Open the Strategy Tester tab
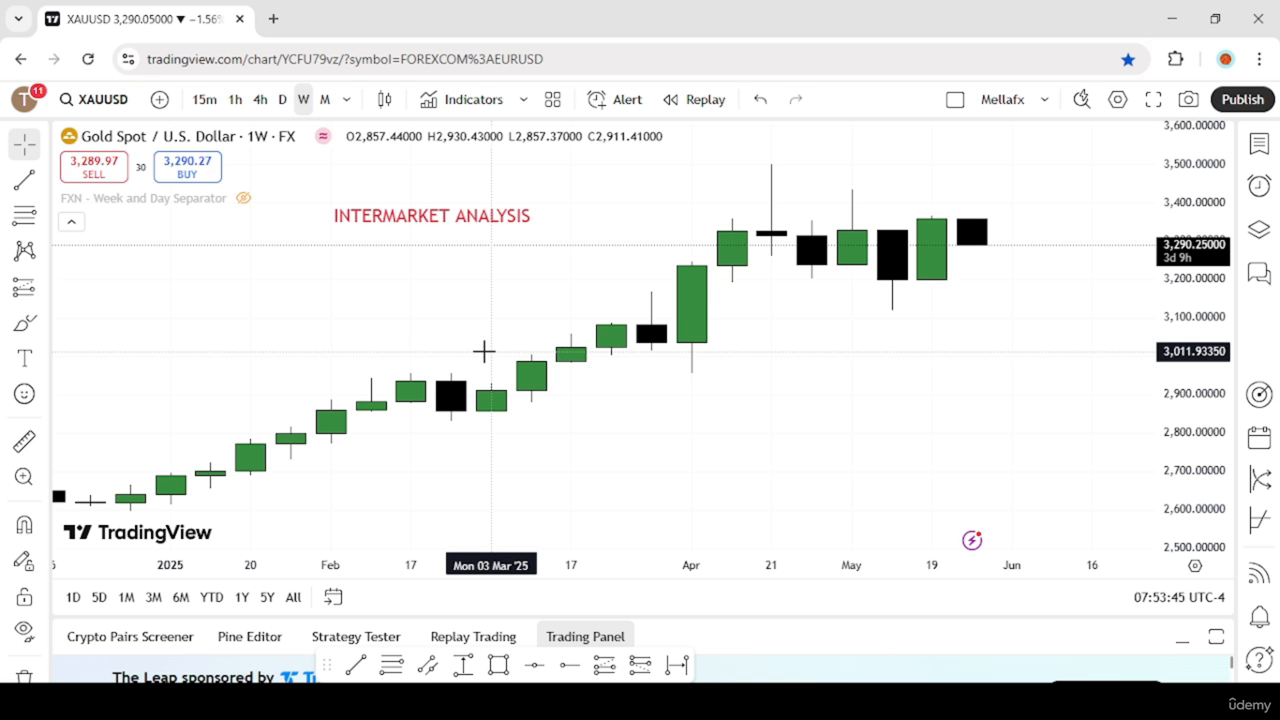This screenshot has width=1280, height=720. click(356, 636)
